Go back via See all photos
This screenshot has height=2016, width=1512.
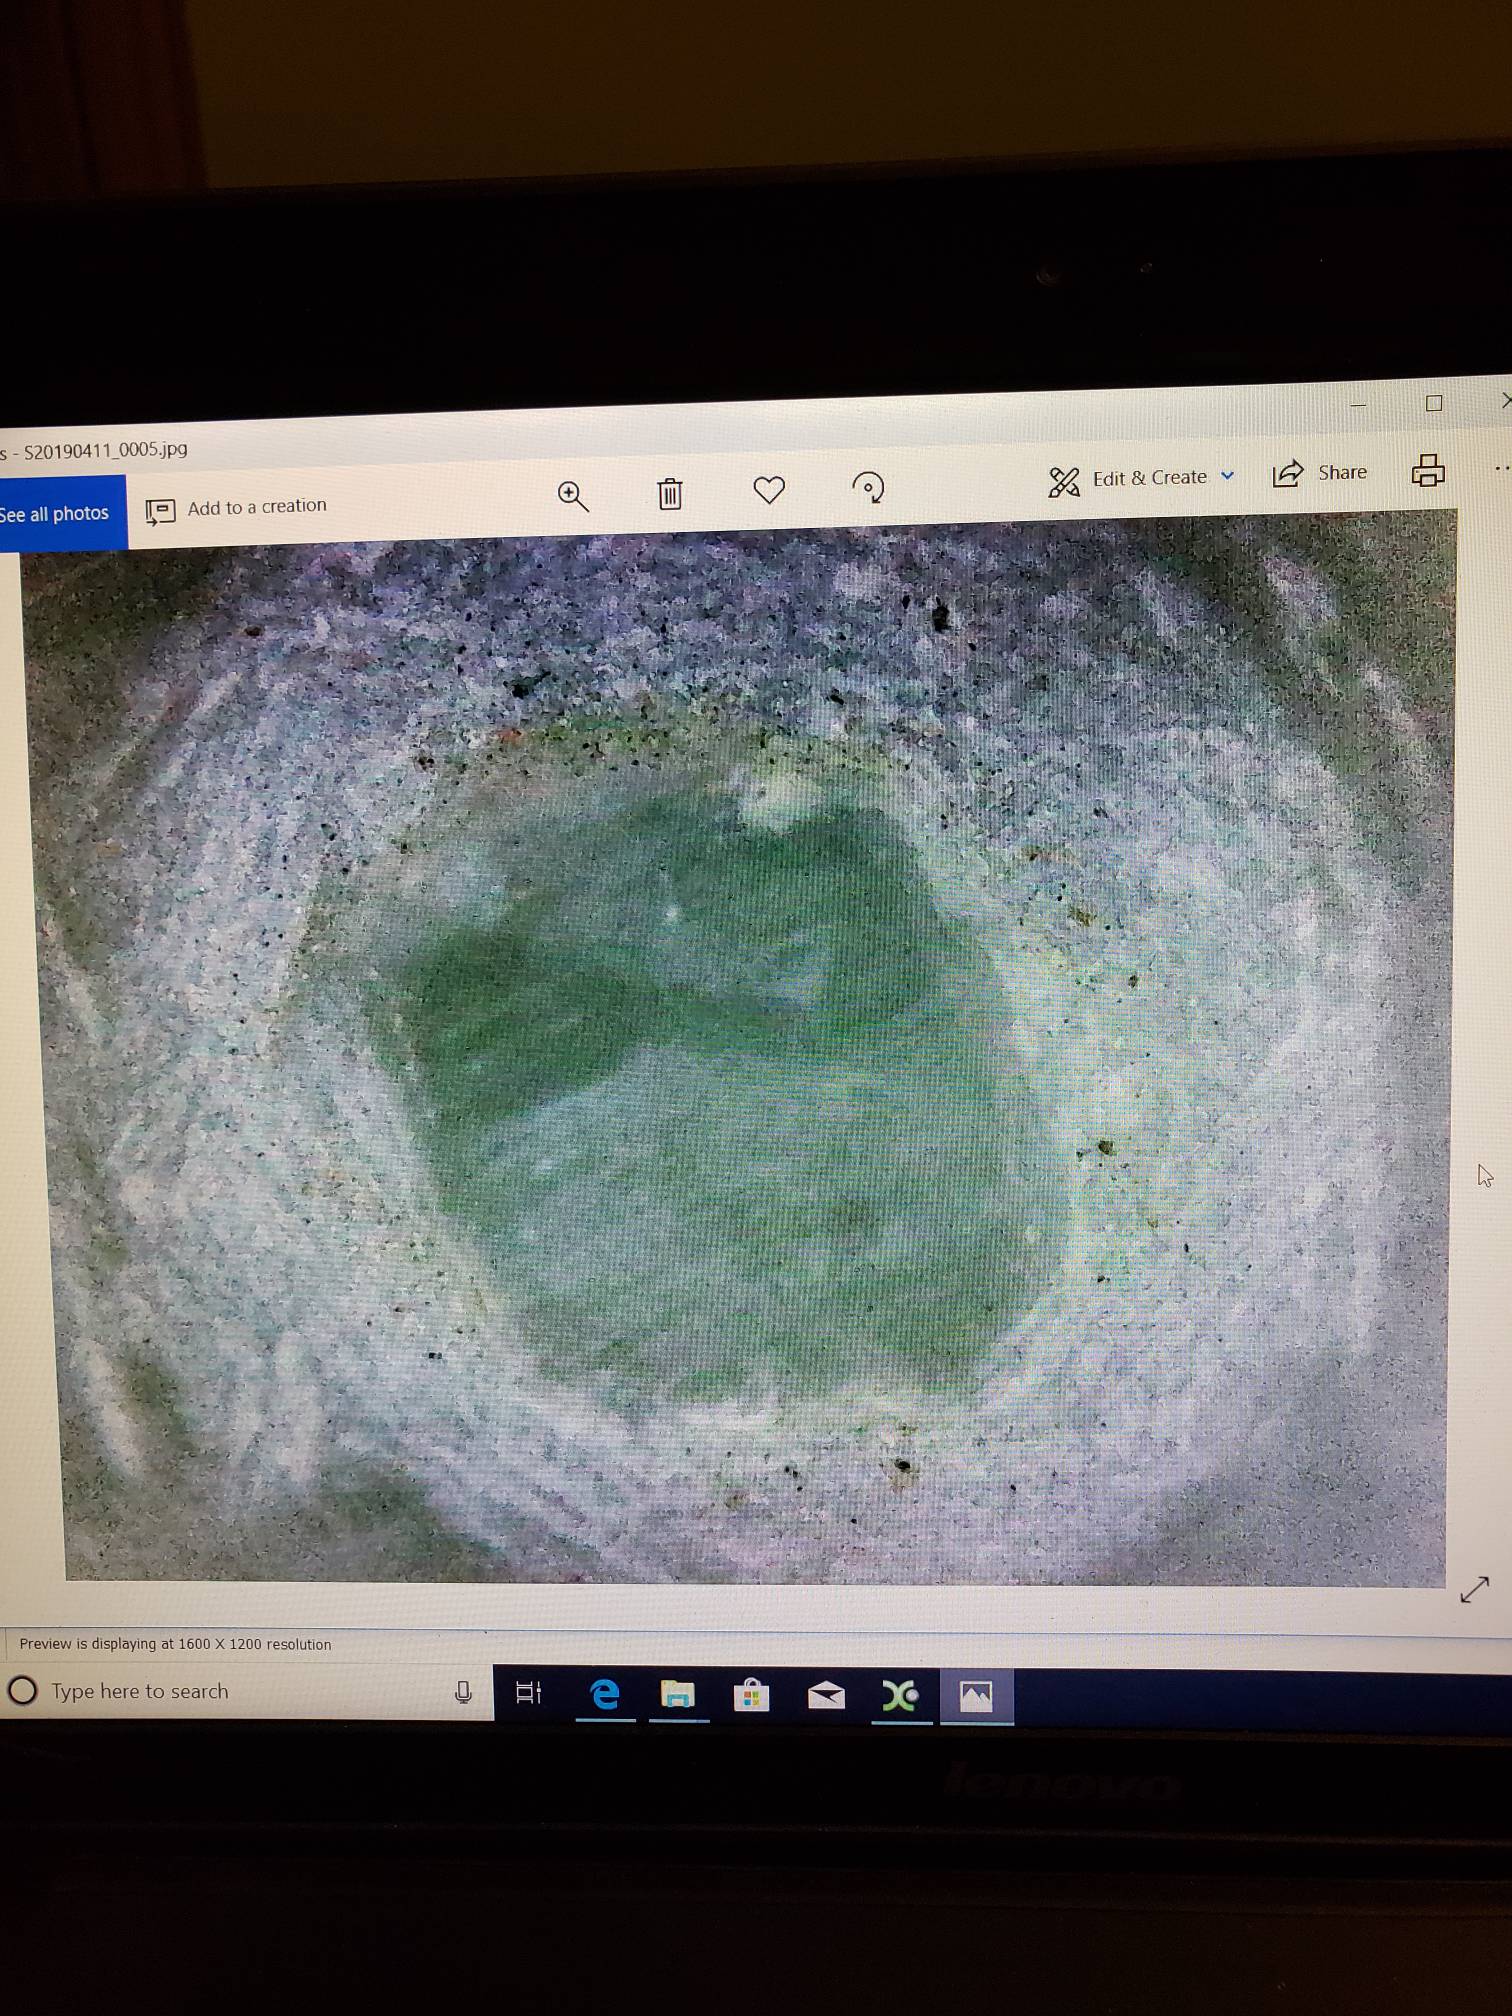pyautogui.click(x=56, y=514)
